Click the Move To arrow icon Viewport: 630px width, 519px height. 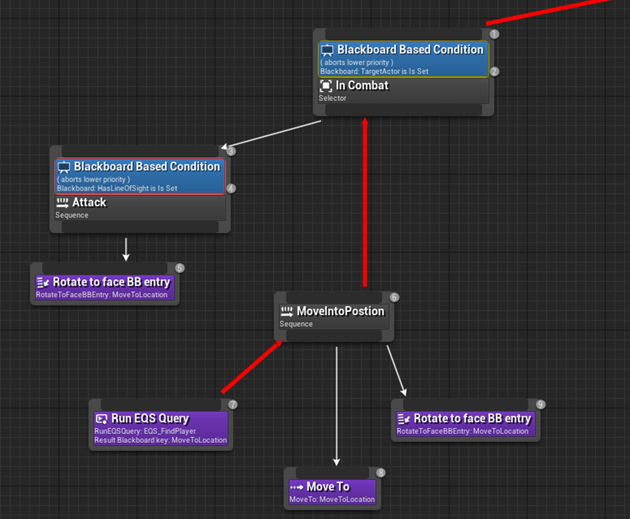coord(297,487)
